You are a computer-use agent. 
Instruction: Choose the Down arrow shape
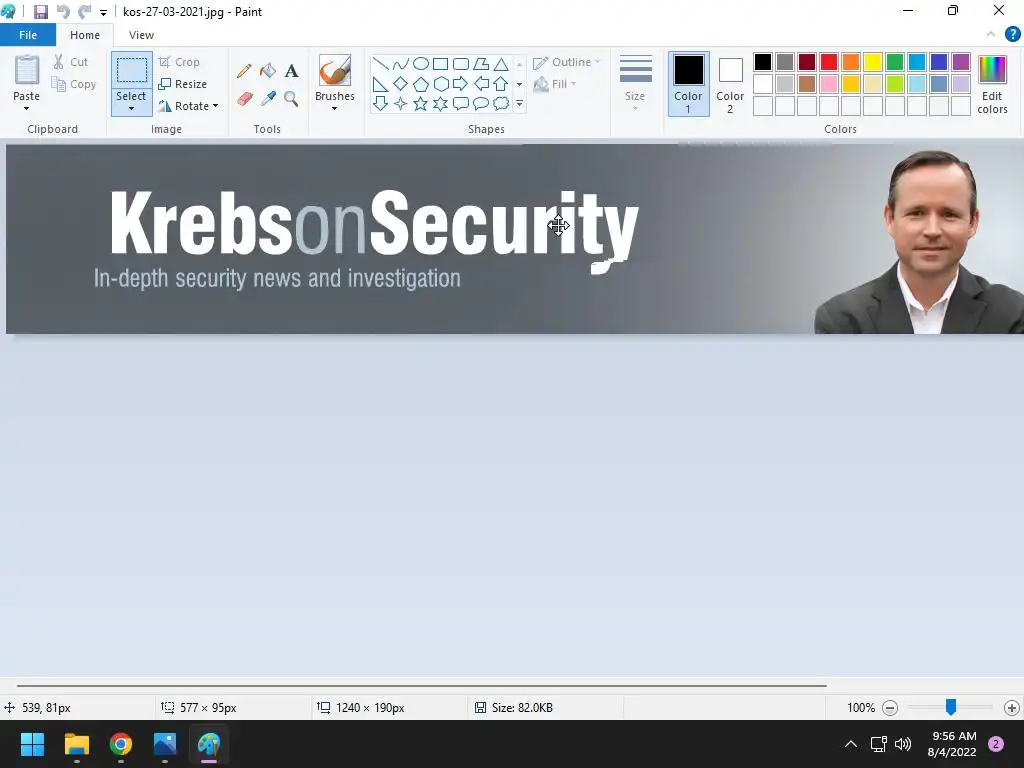[381, 103]
